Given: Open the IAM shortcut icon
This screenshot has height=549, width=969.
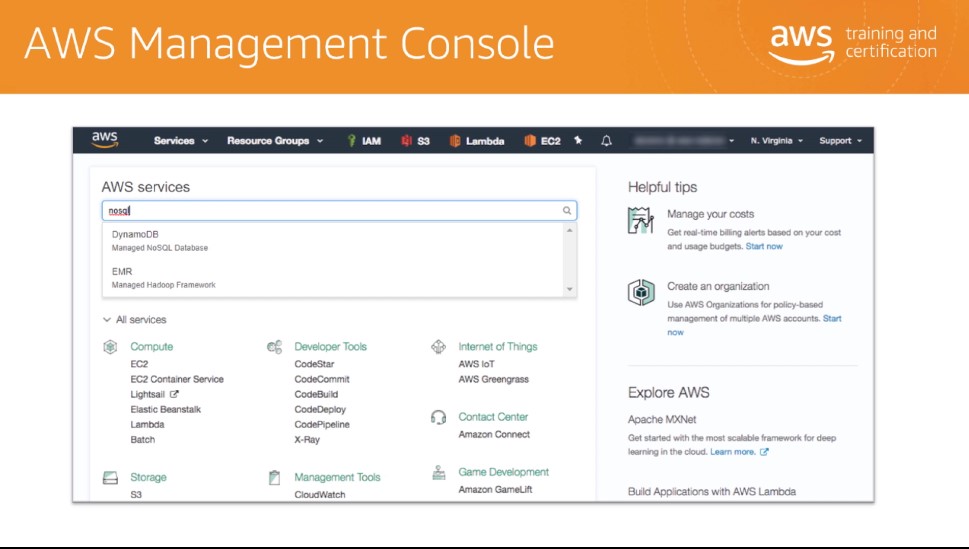Looking at the screenshot, I should 351,140.
